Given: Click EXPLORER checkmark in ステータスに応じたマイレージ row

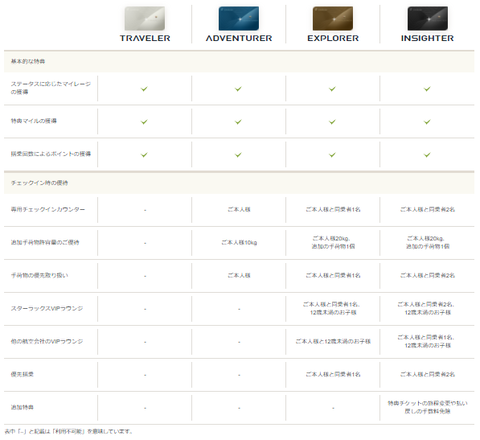Looking at the screenshot, I should tap(332, 89).
